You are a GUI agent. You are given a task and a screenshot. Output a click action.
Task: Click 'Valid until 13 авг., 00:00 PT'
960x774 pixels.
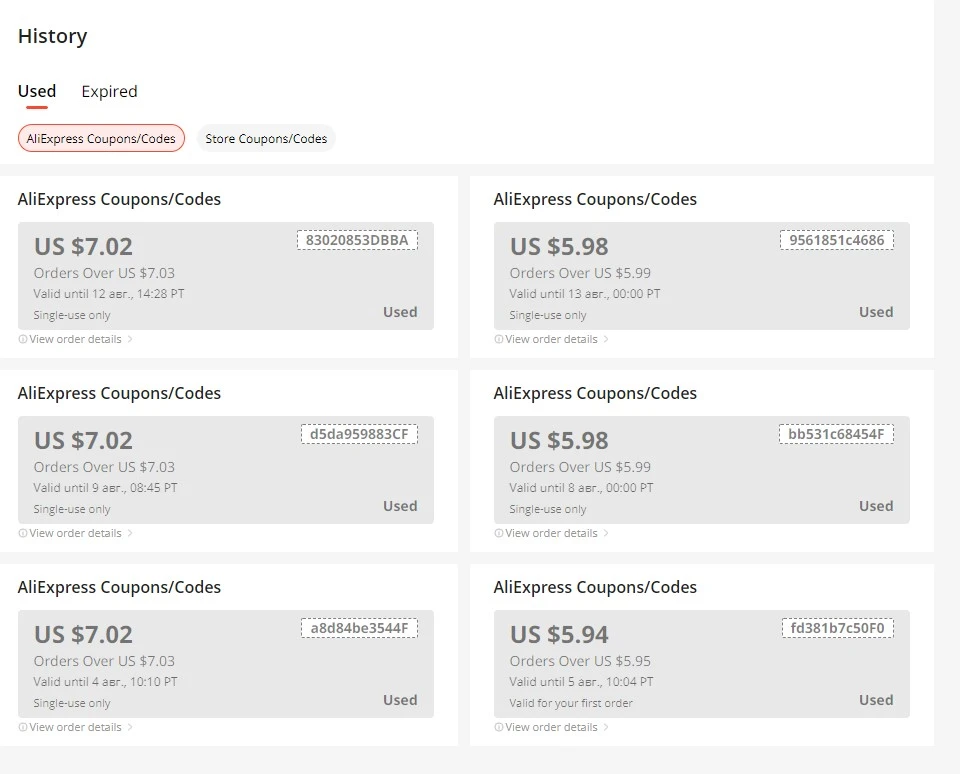tap(585, 294)
